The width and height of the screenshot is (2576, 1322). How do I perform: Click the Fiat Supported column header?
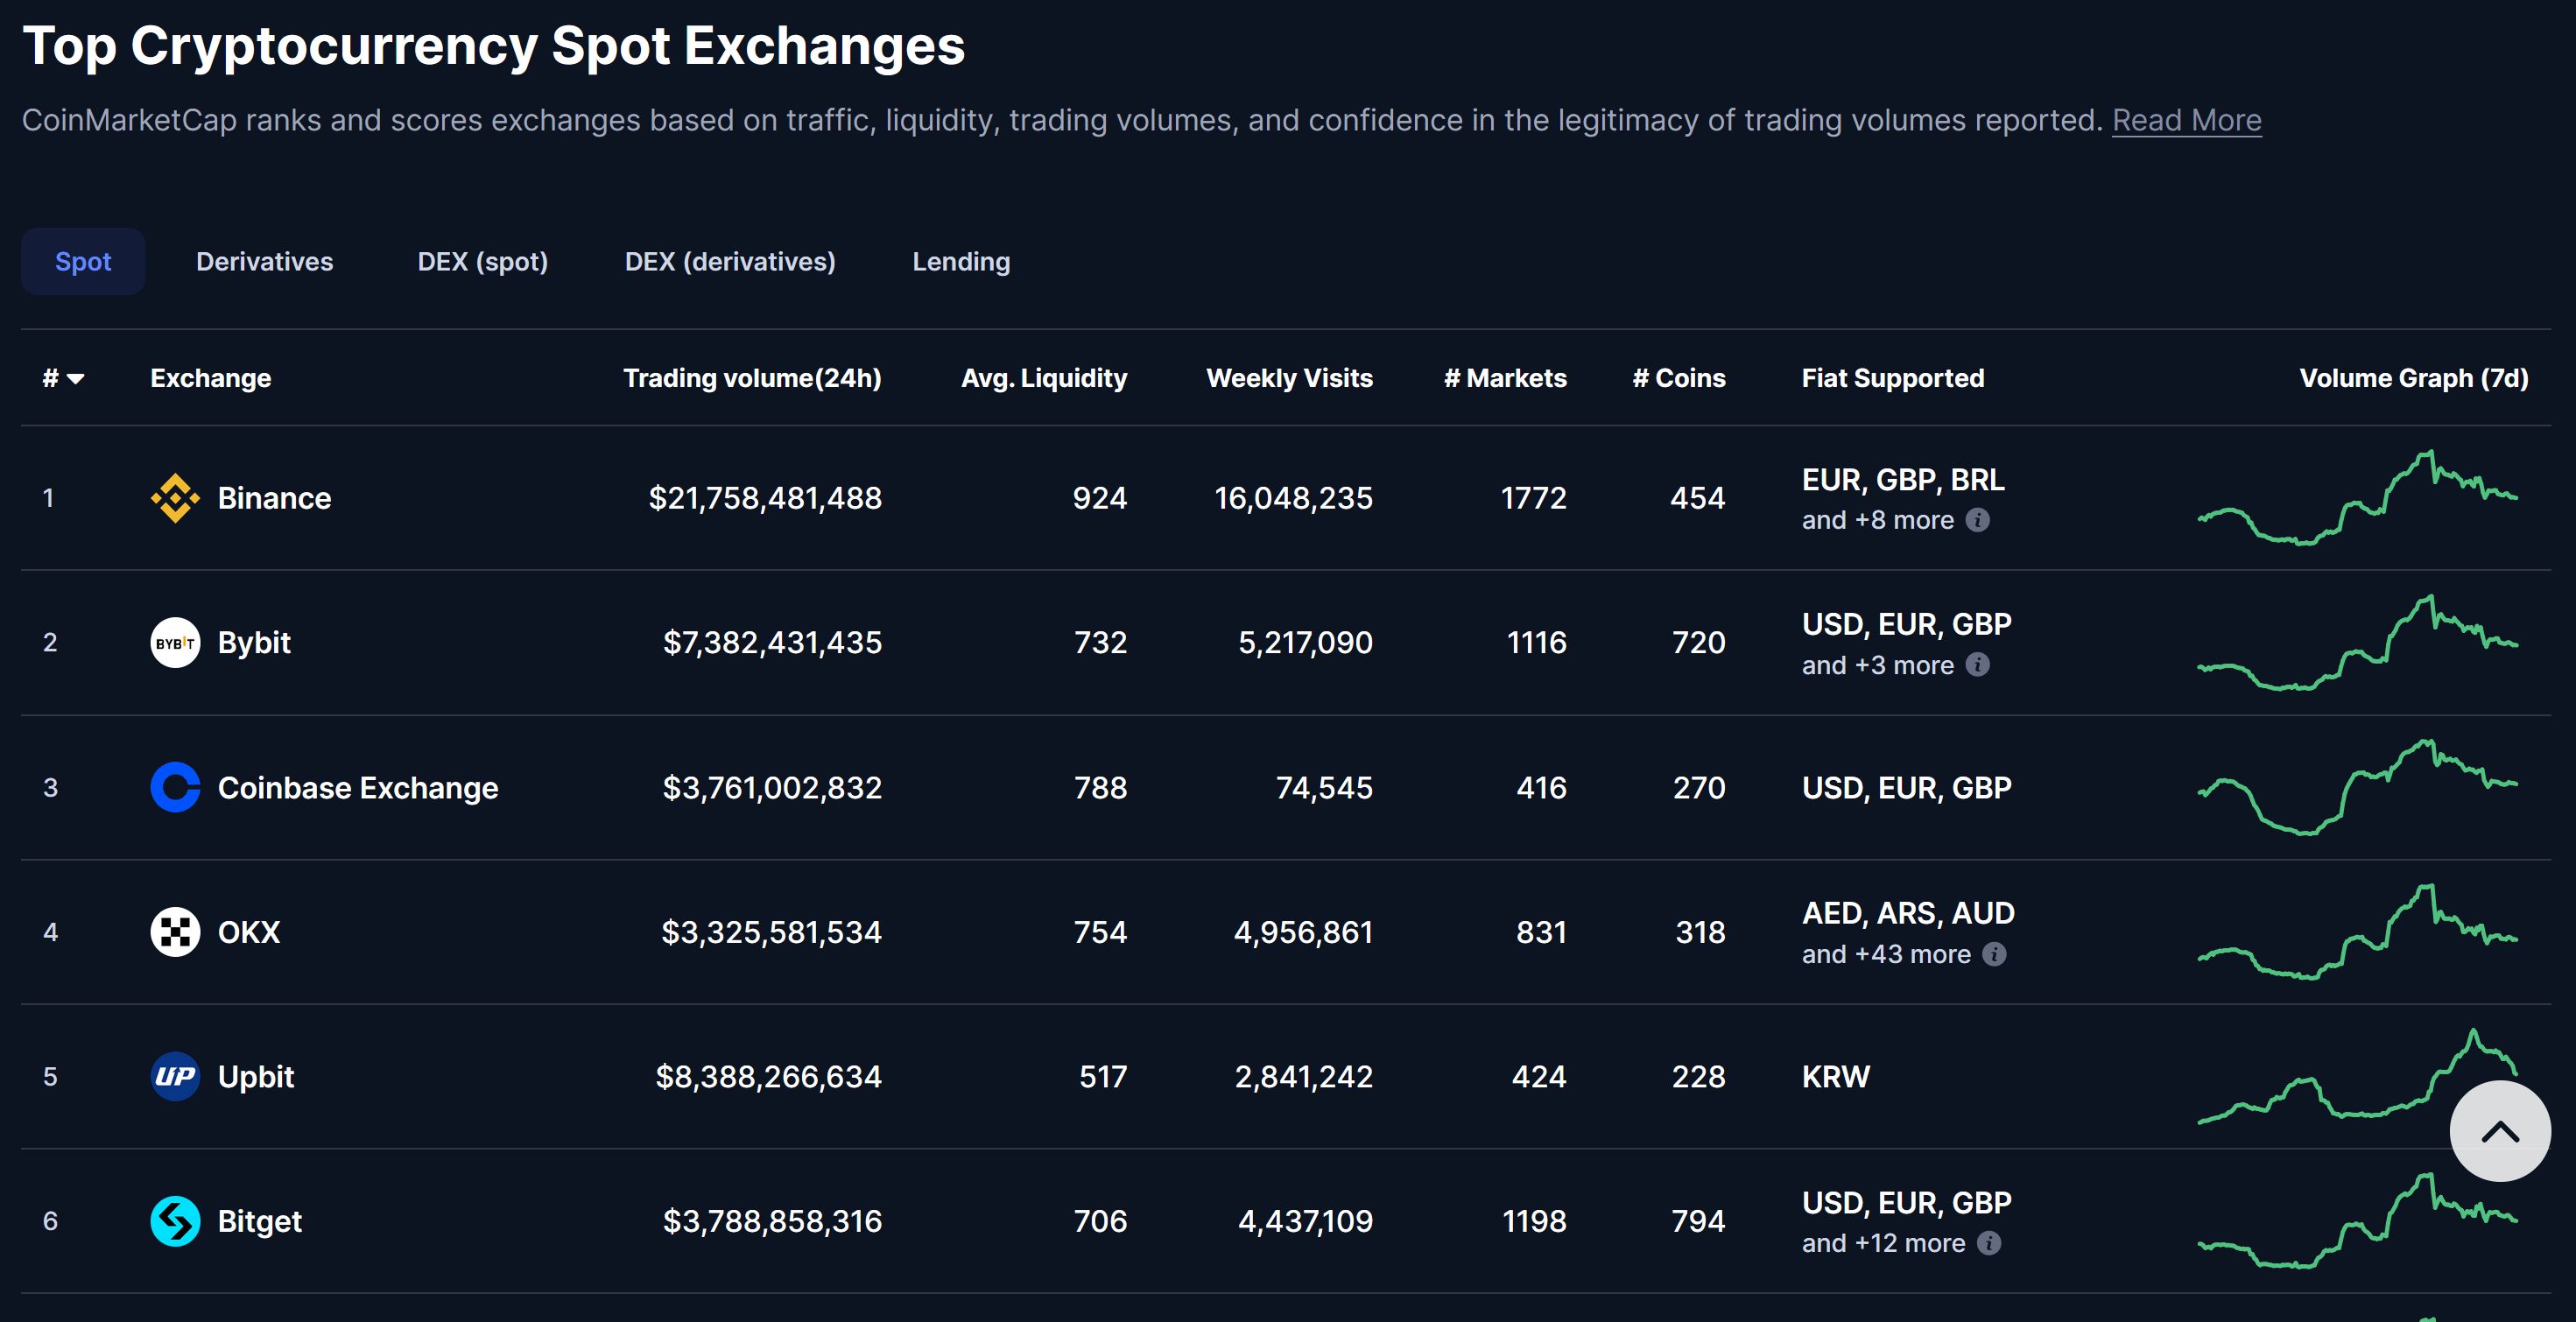1893,378
